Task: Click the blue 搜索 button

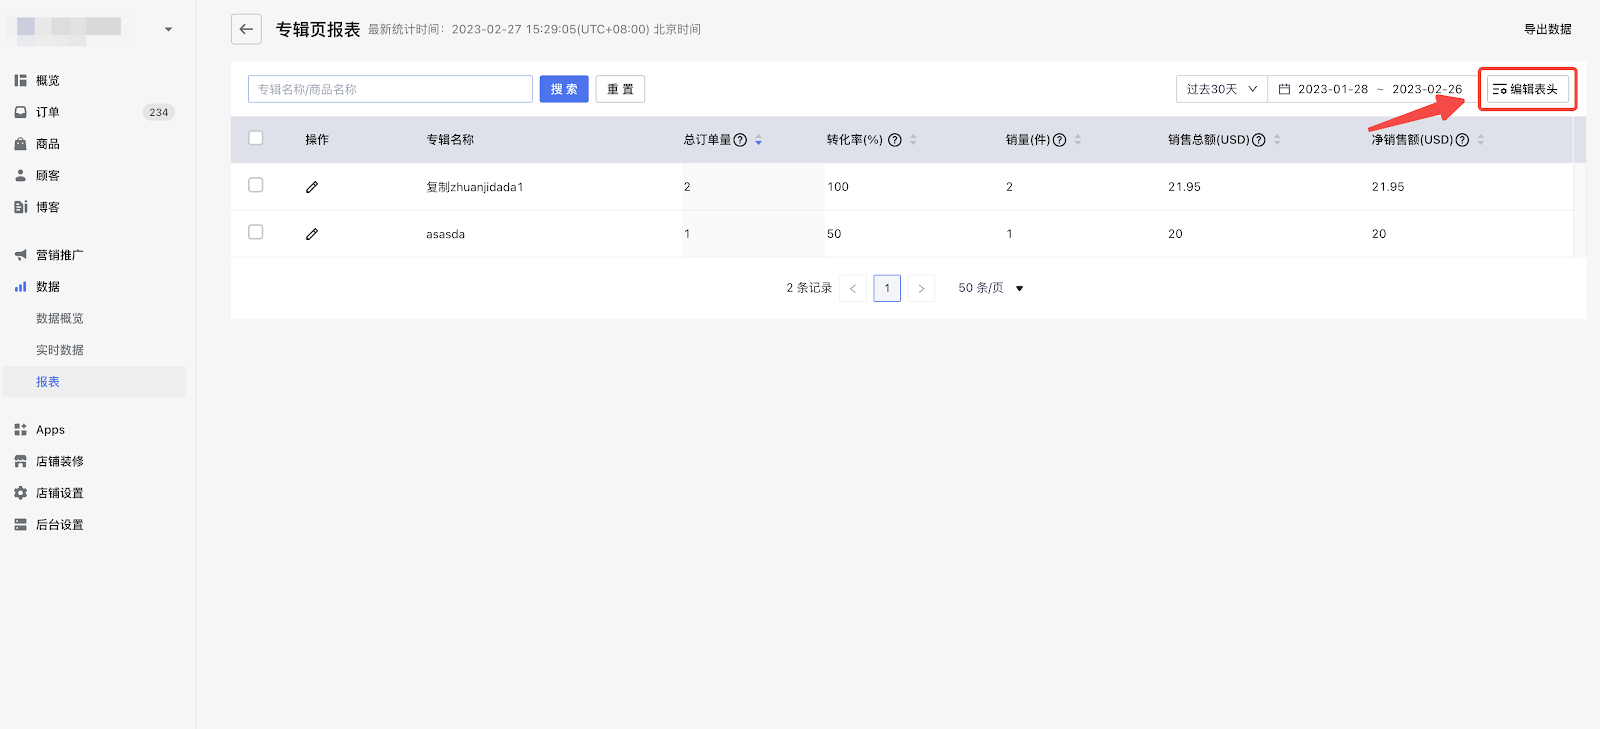Action: click(564, 89)
